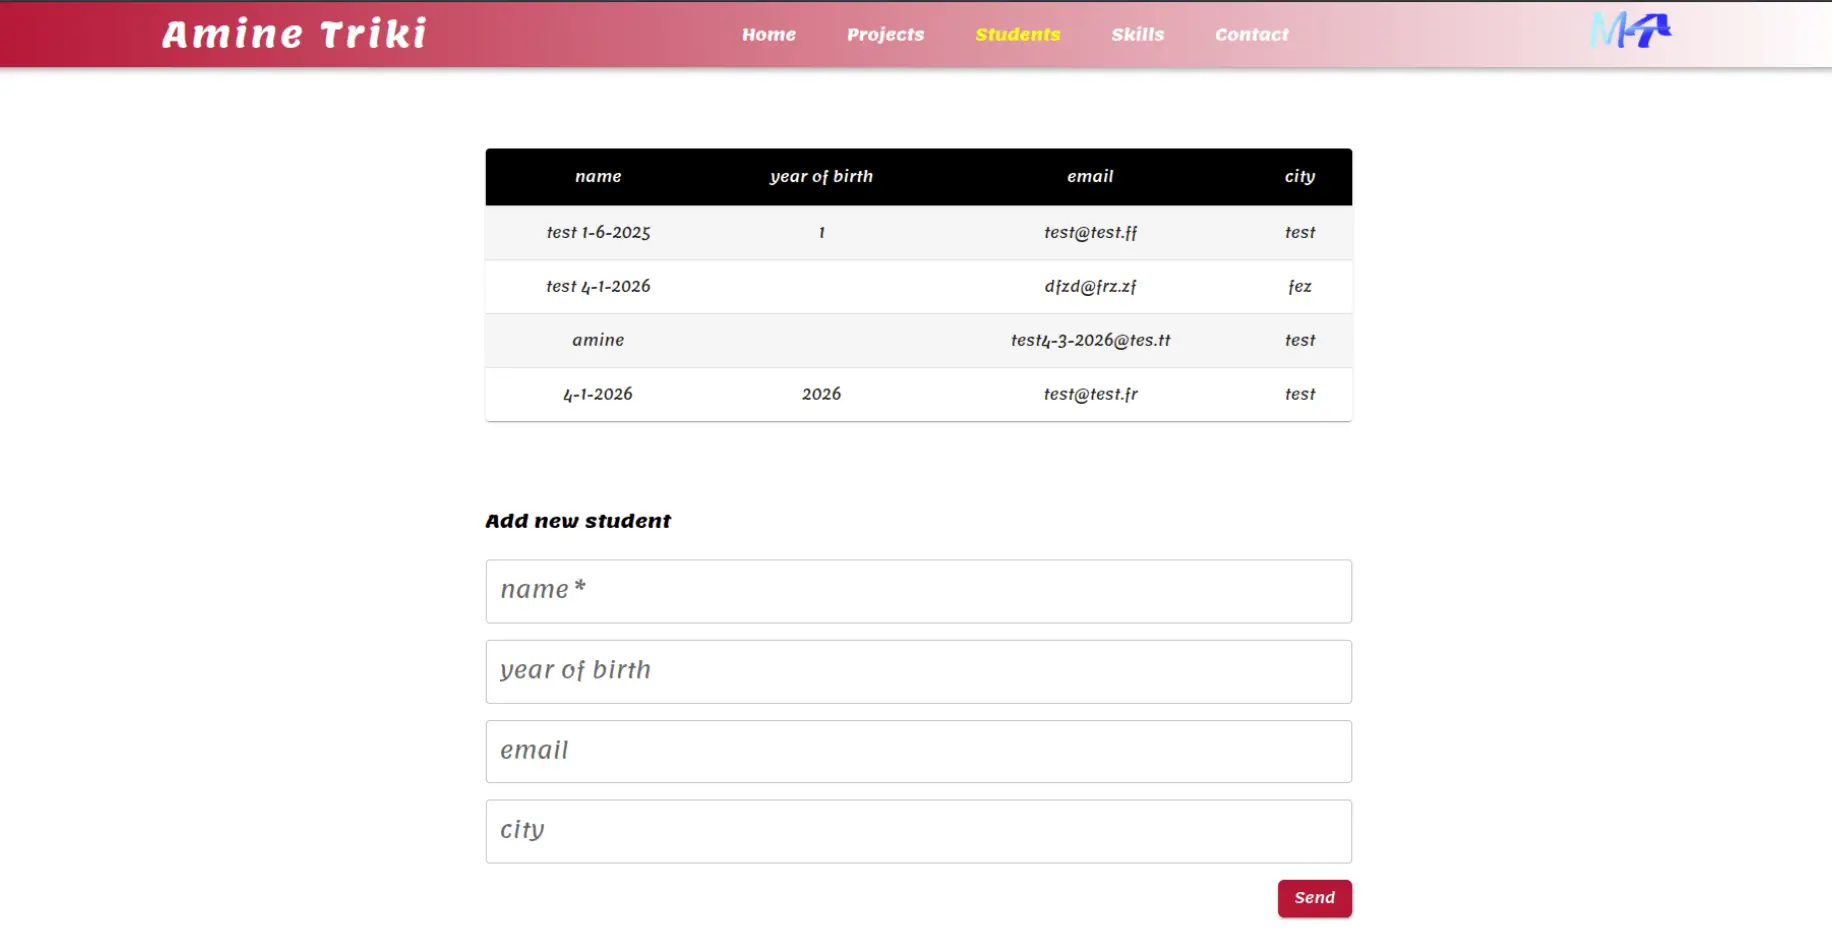Select the cell 'test 4-1-2026'
The width and height of the screenshot is (1832, 944).
pos(598,286)
